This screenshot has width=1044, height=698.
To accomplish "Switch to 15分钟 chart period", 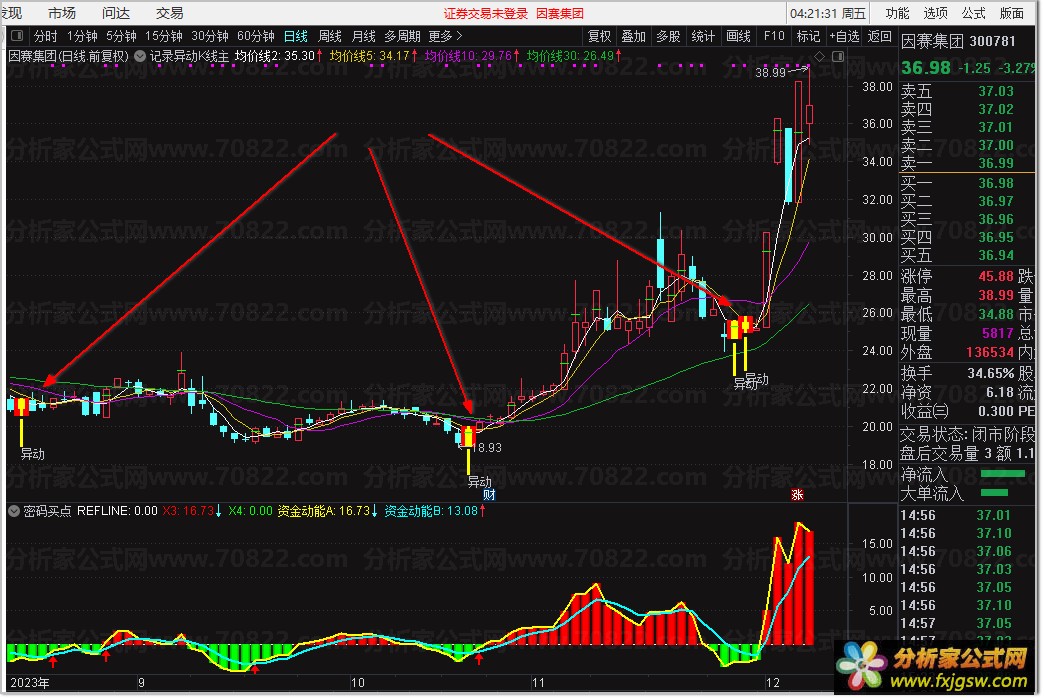I will pos(164,36).
